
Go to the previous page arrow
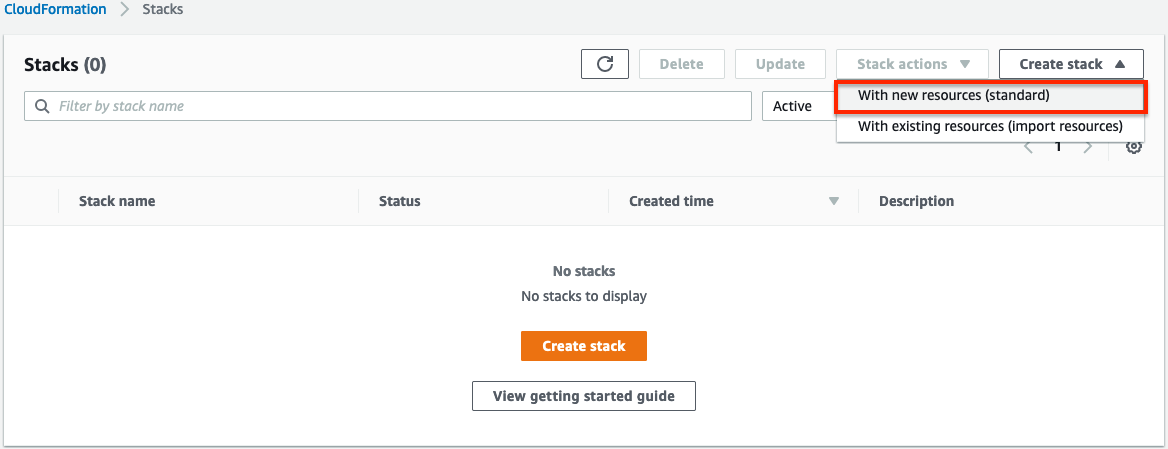coord(1028,147)
